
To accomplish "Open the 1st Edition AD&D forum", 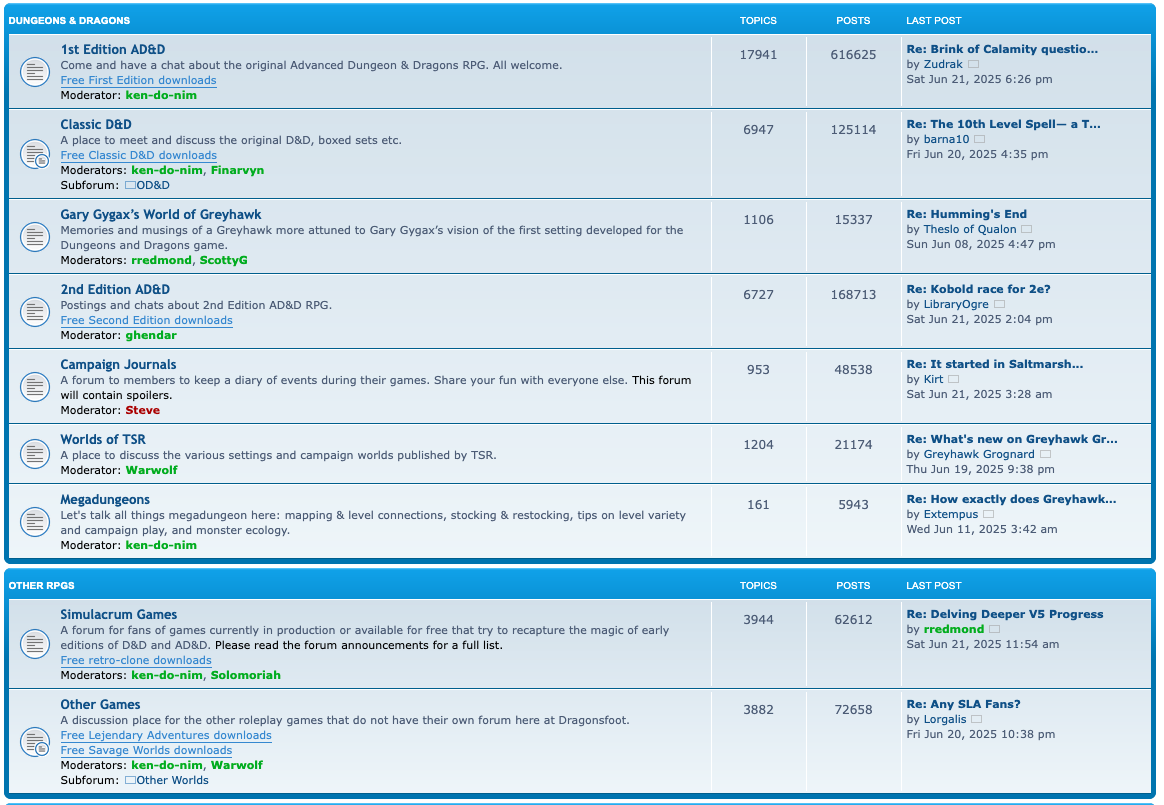I will point(113,50).
